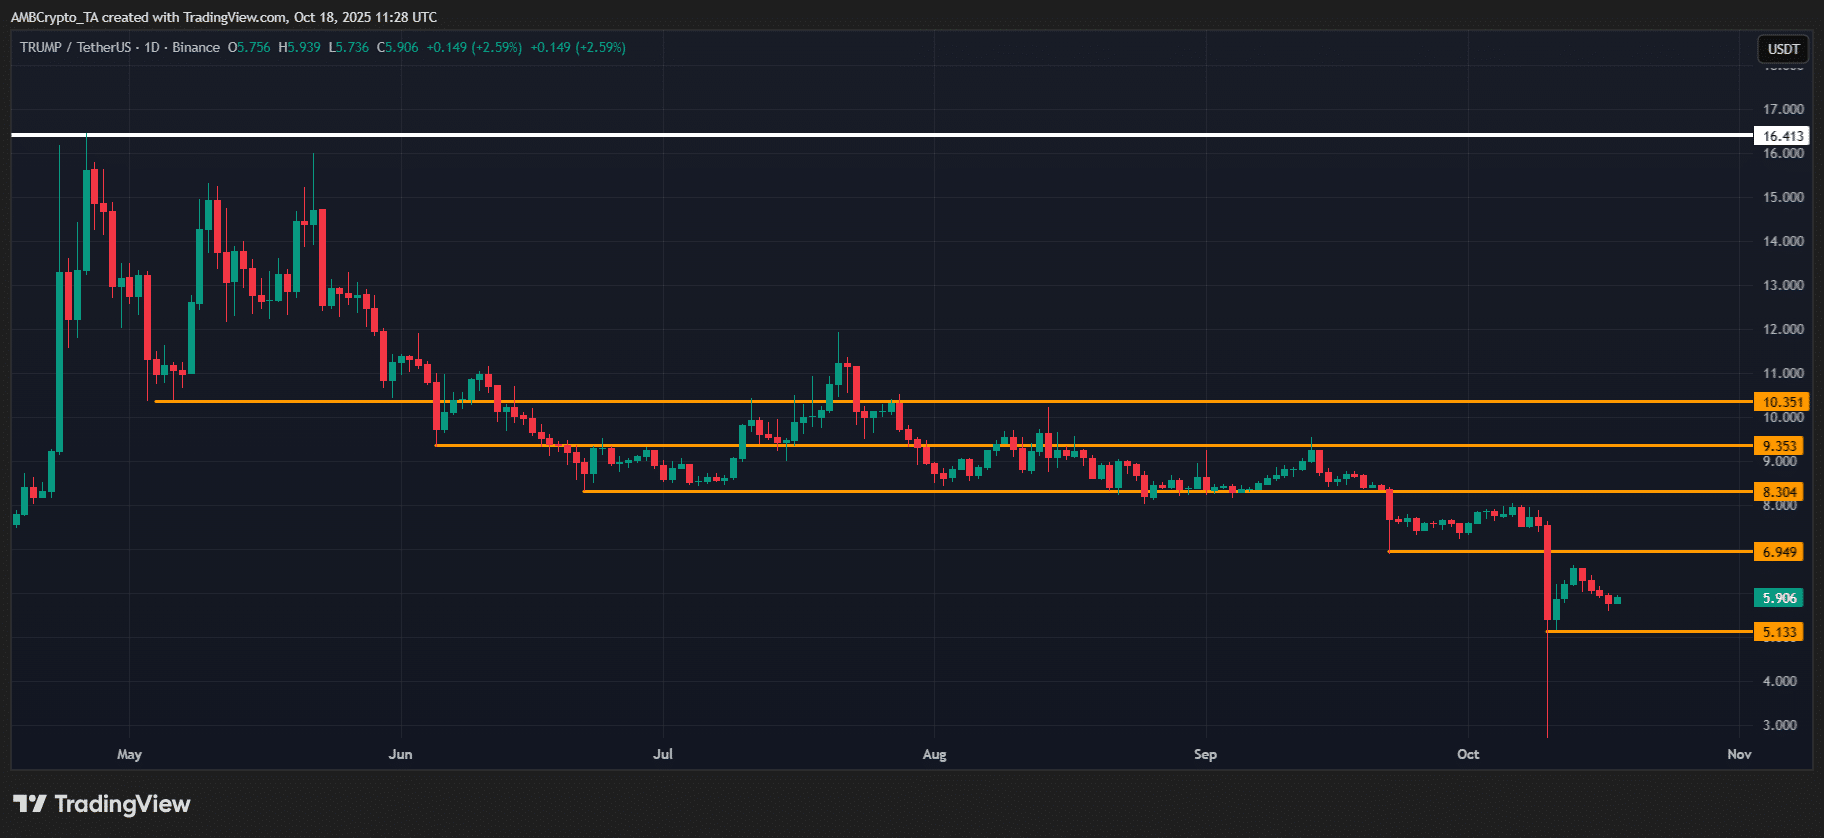Click the 9.353 price level tag
1824x838 pixels.
coord(1779,446)
